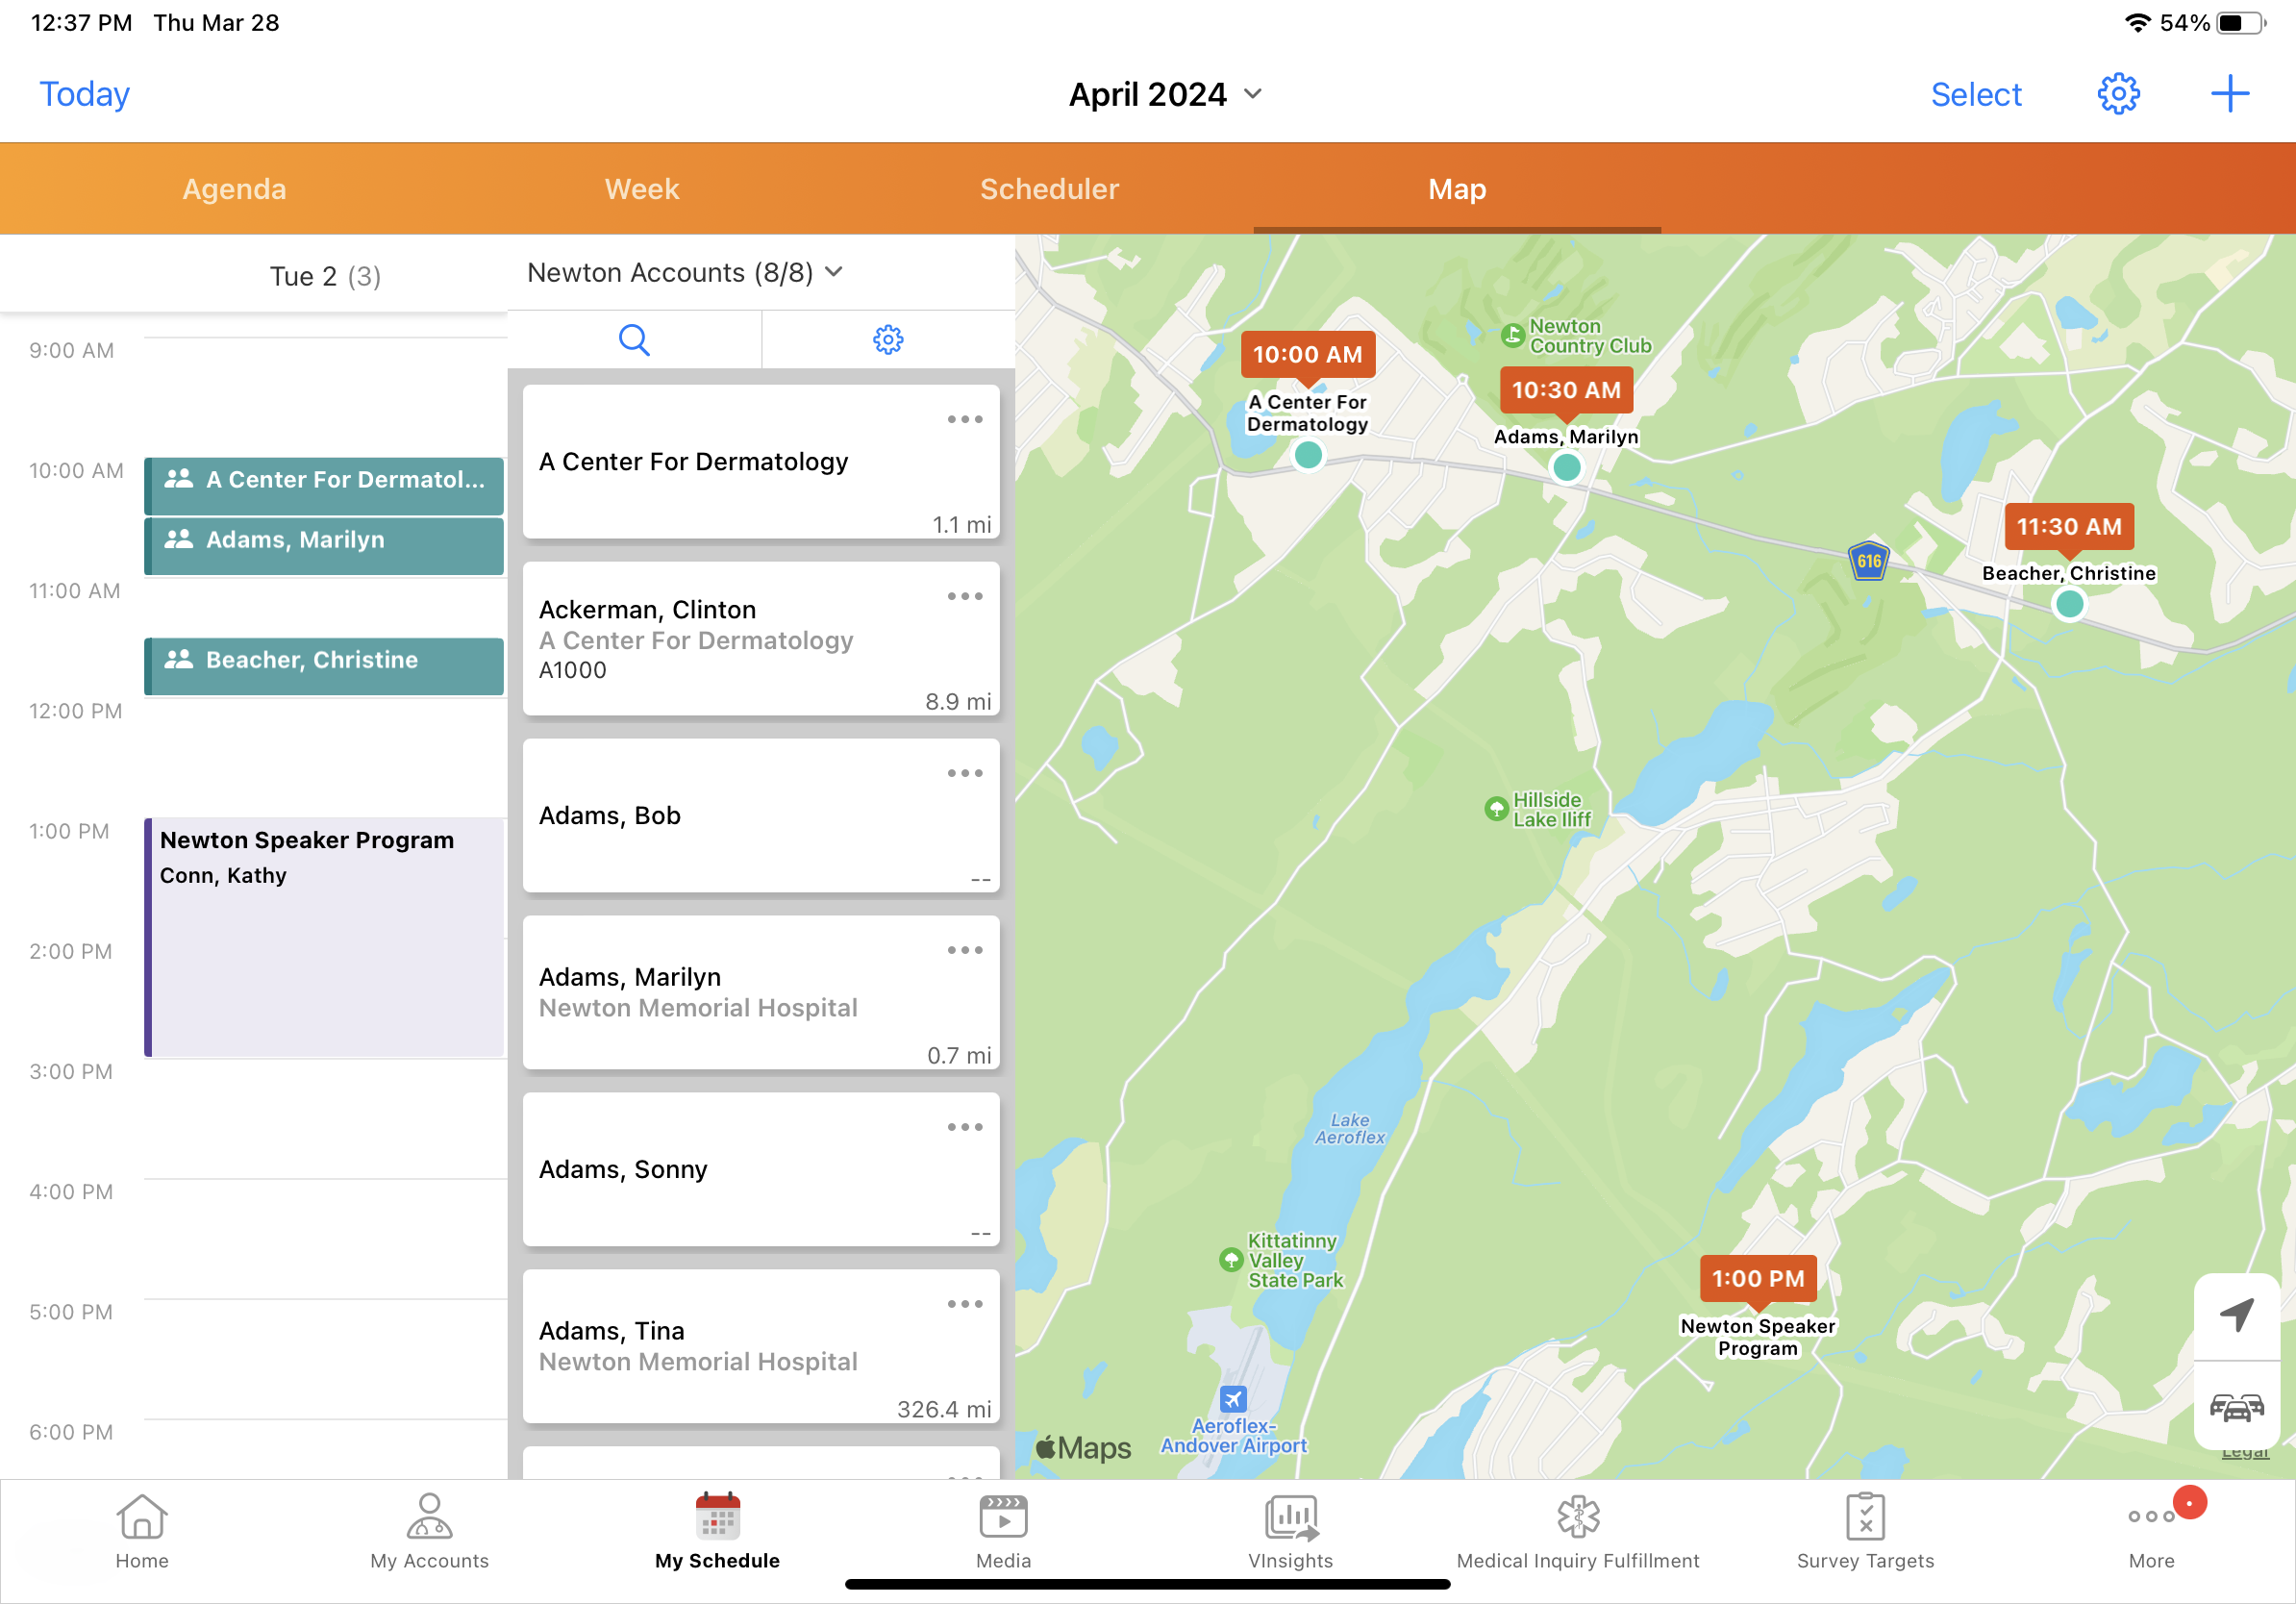Select the Adams, Tina account card
Screen dimensions: 2296x1604
[x=760, y=1346]
